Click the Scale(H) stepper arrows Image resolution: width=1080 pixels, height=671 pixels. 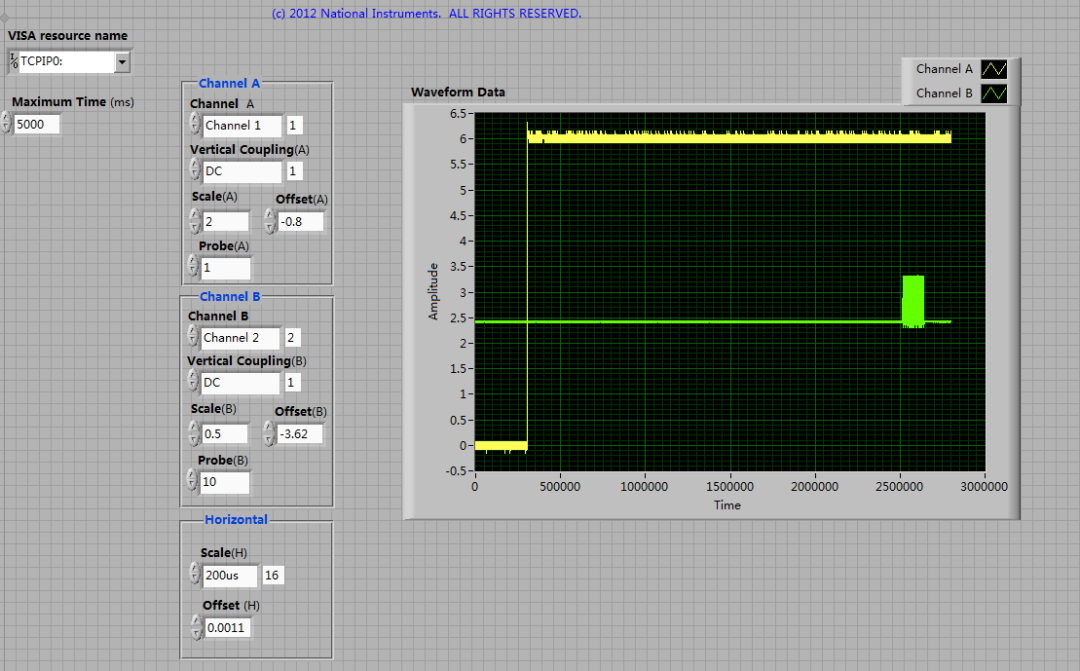pos(196,575)
